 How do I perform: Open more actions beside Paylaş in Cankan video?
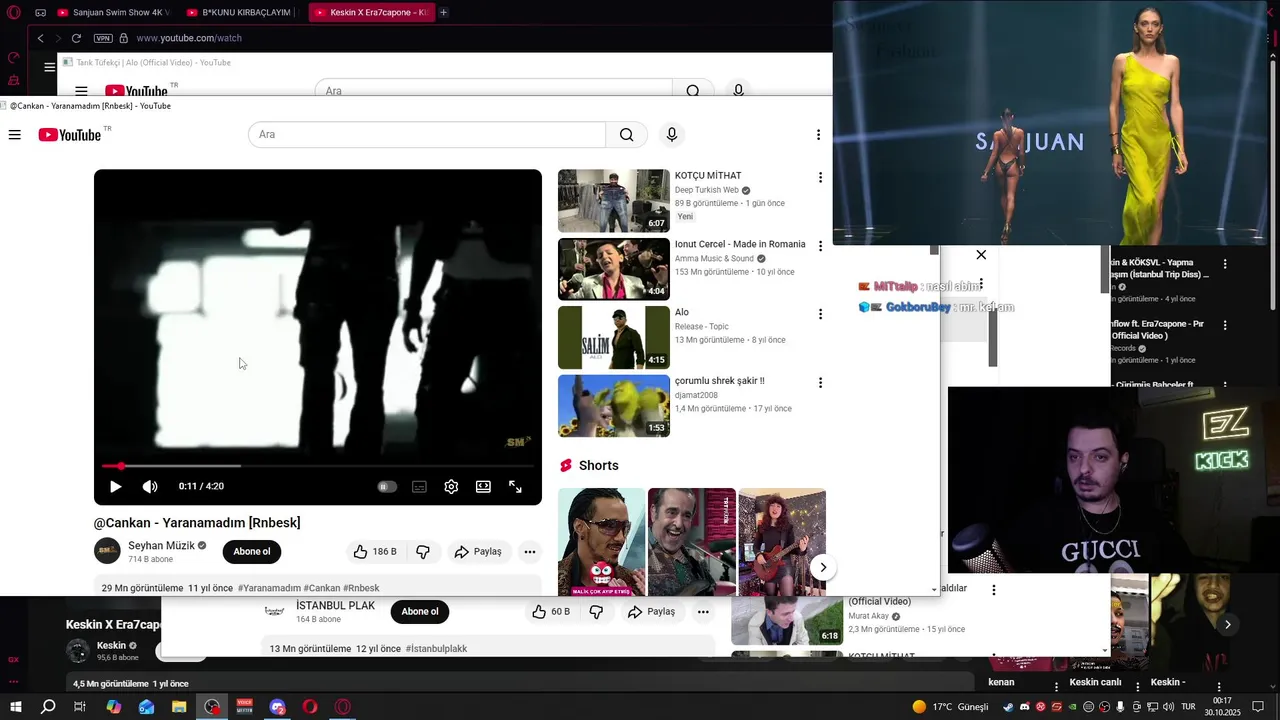click(x=530, y=552)
